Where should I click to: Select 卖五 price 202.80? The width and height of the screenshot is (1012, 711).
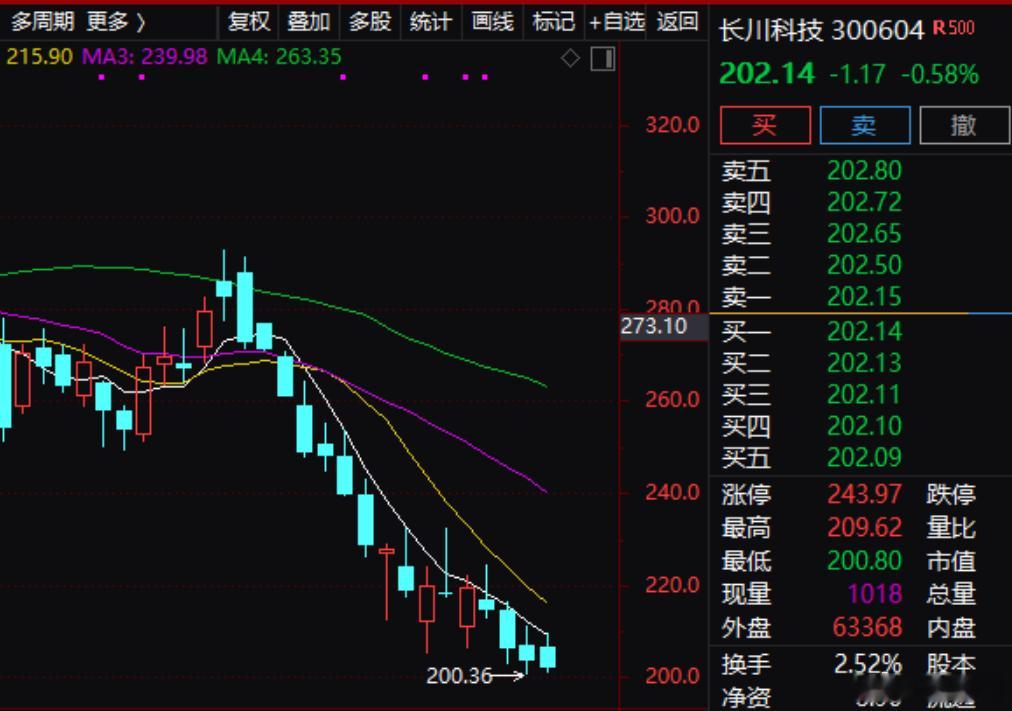[864, 170]
